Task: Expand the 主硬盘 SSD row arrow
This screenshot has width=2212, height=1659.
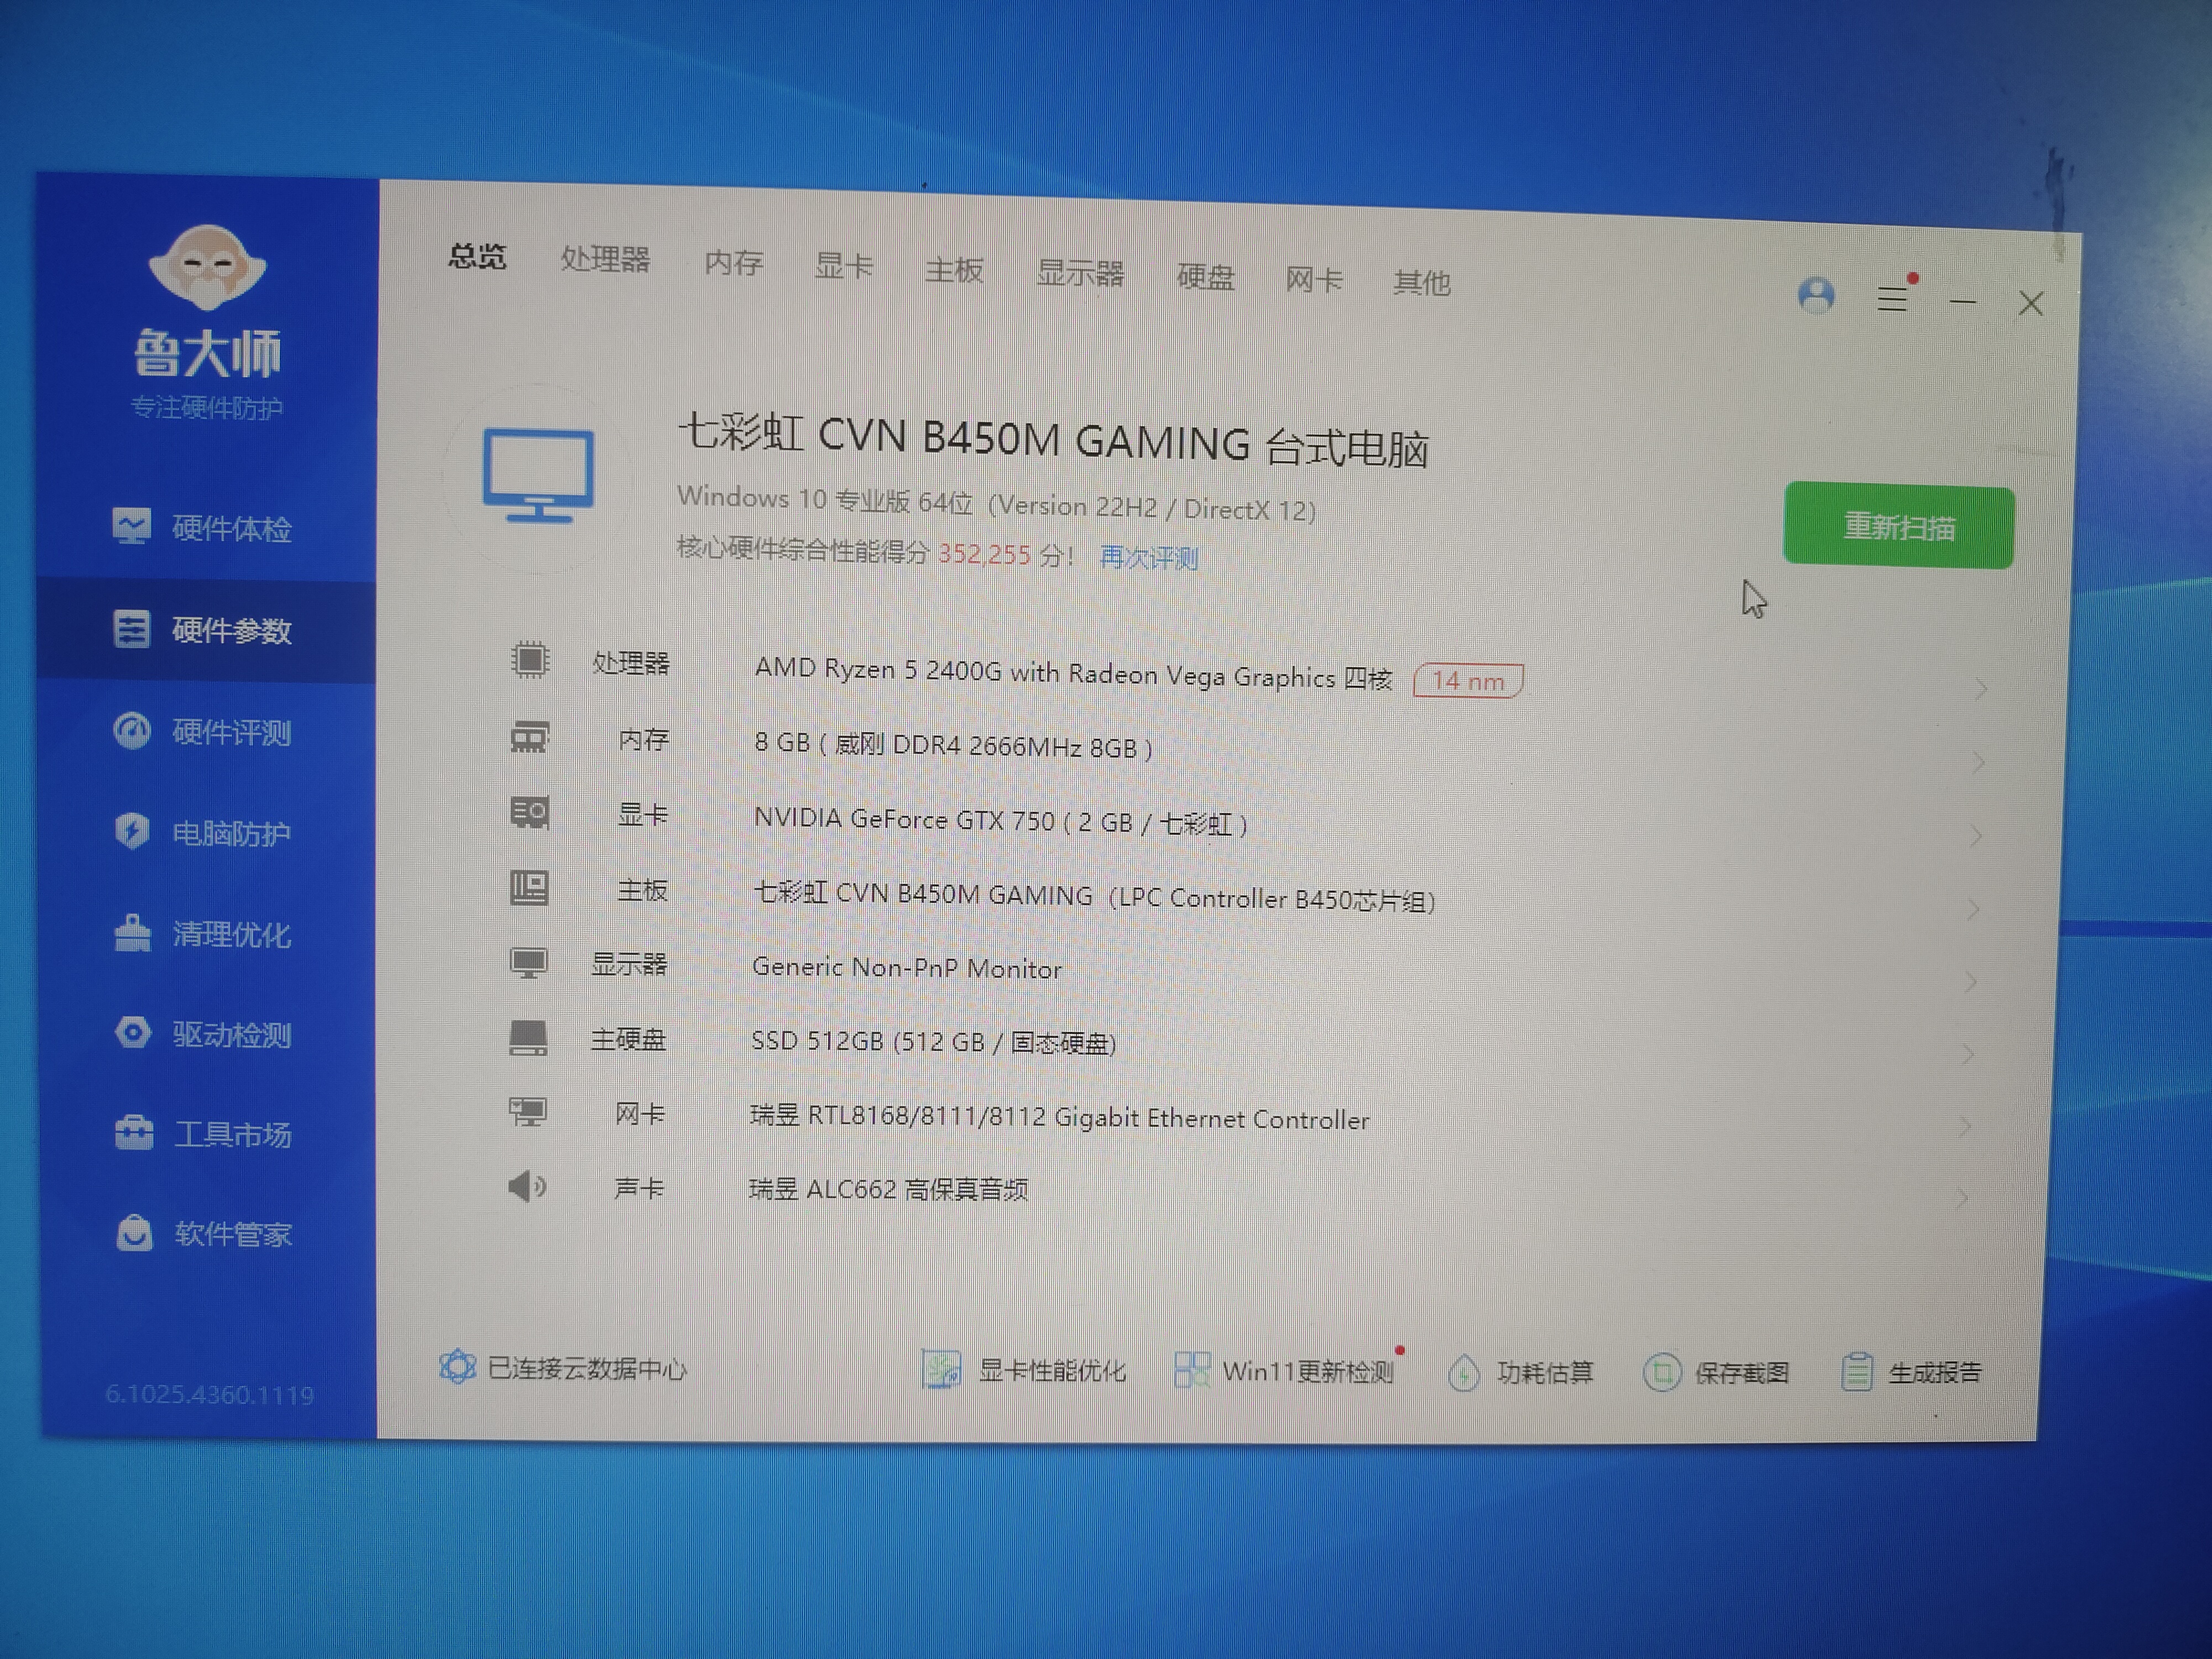Action: point(1968,1054)
